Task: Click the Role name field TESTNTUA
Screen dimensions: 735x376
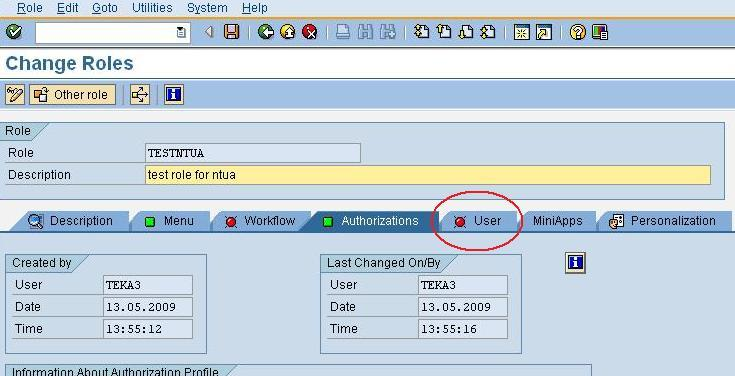Action: click(x=253, y=153)
